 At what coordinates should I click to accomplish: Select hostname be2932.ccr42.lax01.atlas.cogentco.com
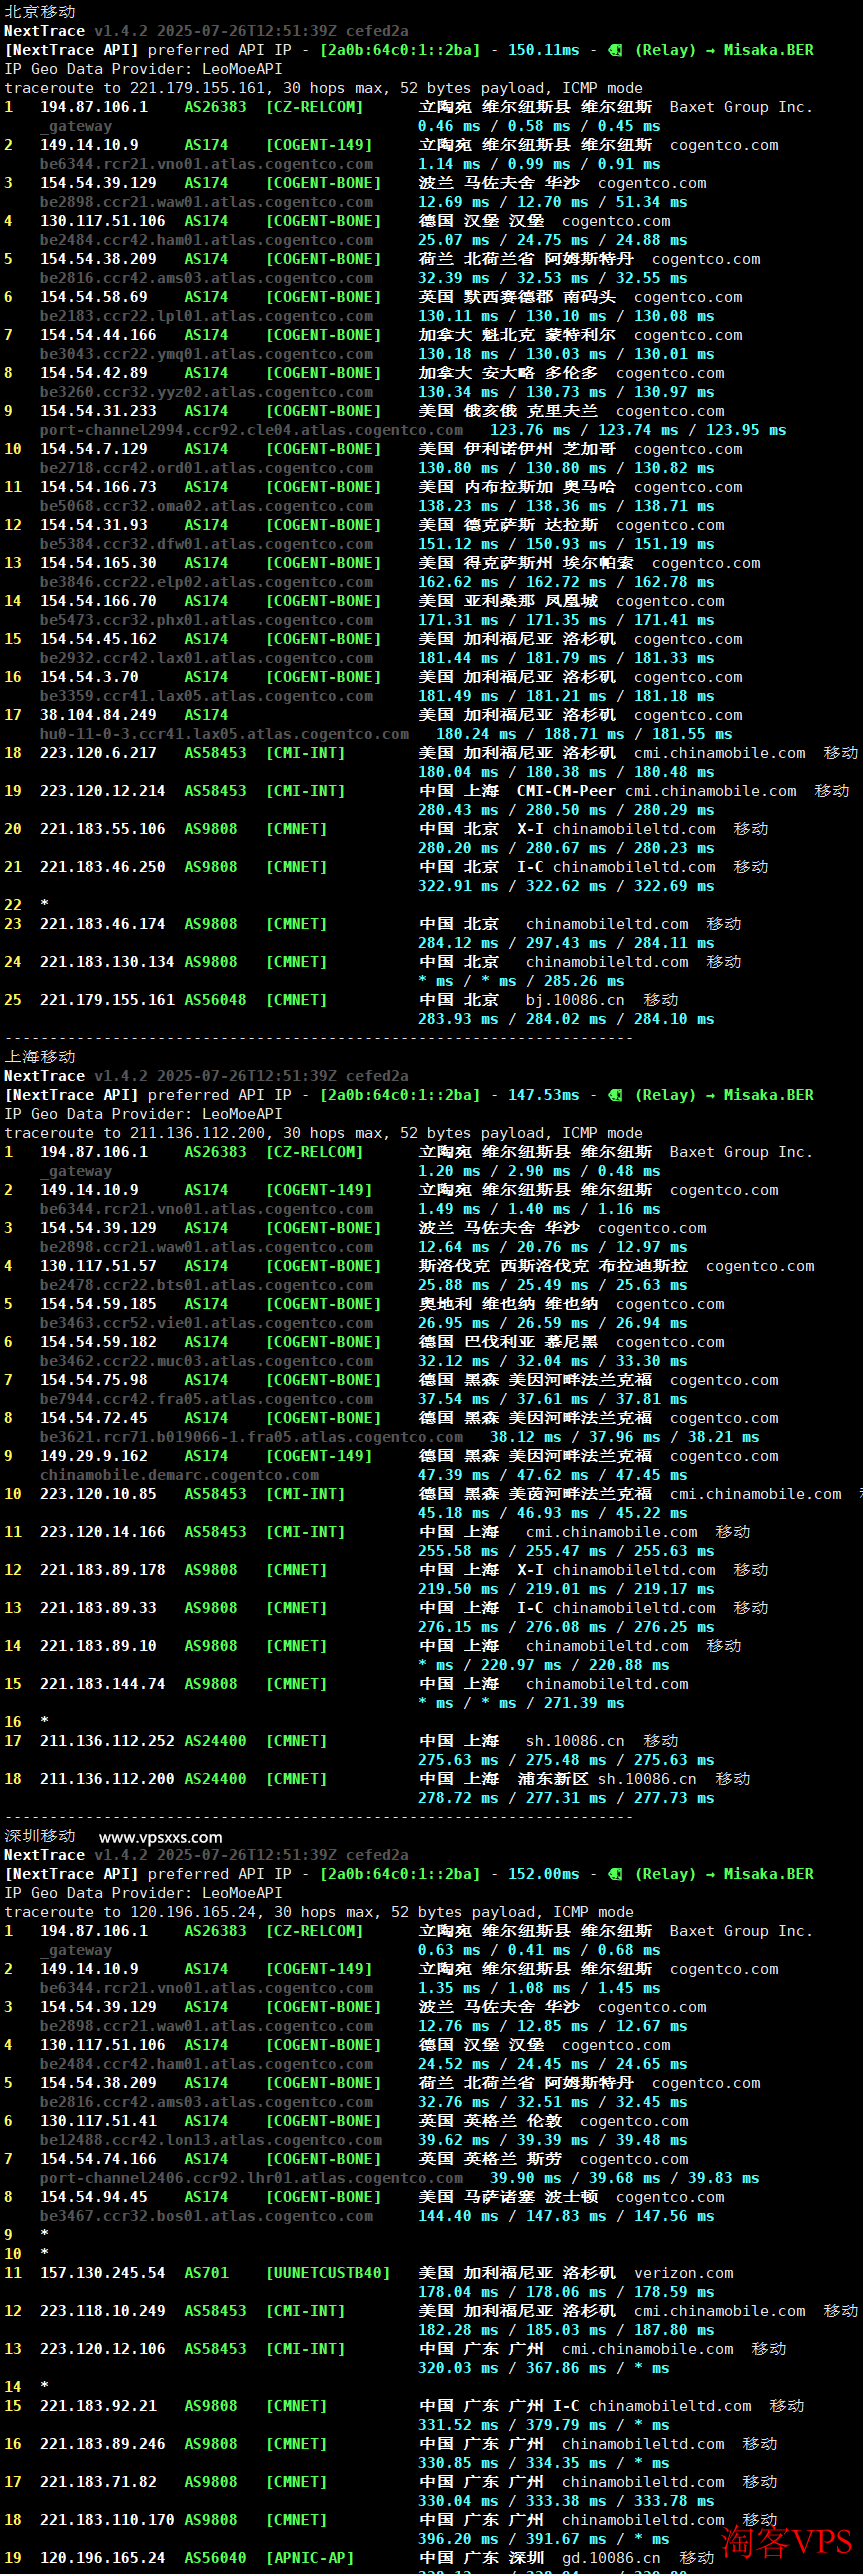pyautogui.click(x=206, y=658)
